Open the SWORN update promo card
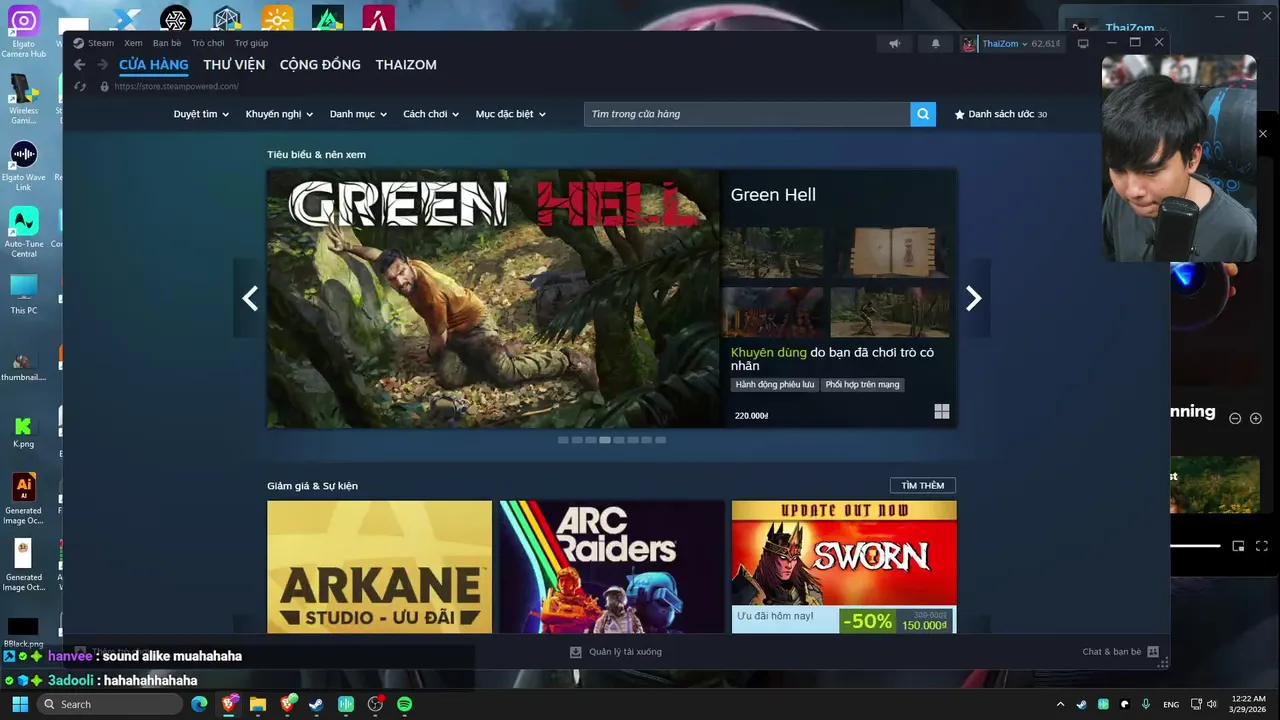The image size is (1280, 720). [844, 567]
